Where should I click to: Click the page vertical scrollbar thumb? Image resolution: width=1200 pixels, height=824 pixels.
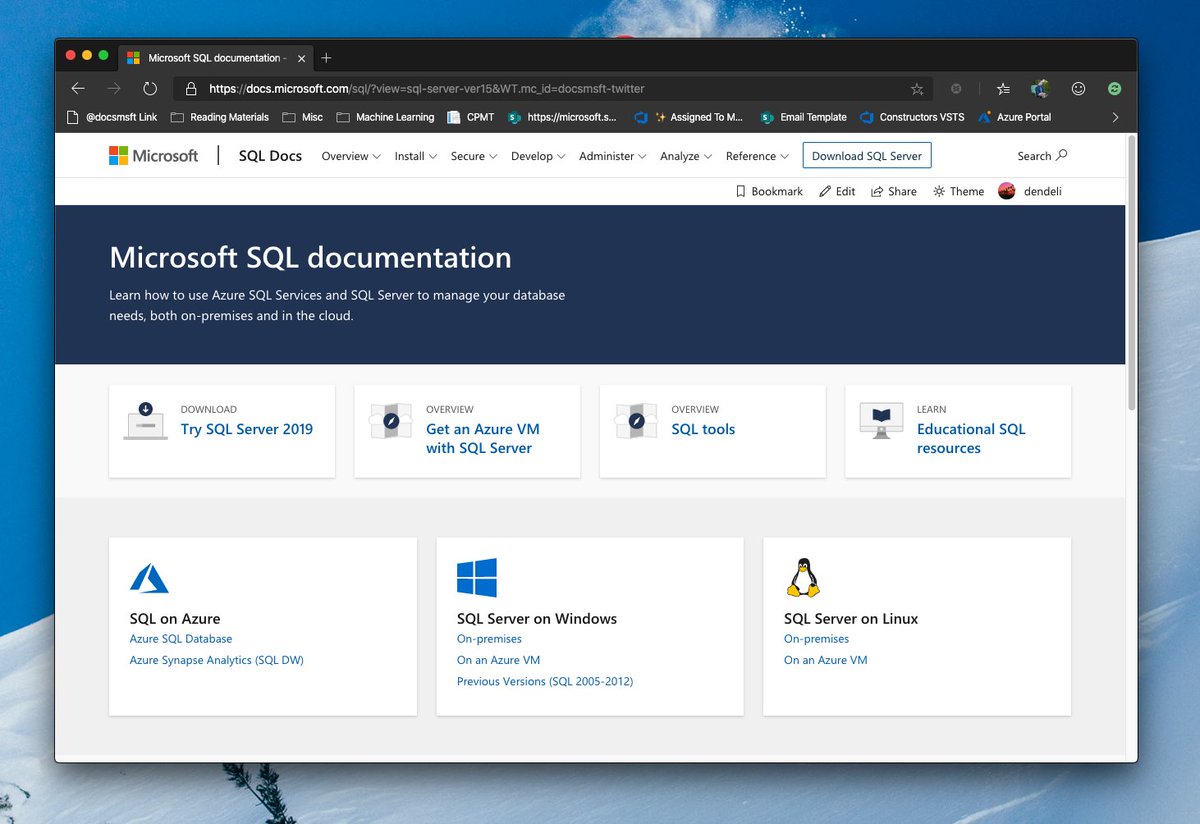(x=1132, y=272)
